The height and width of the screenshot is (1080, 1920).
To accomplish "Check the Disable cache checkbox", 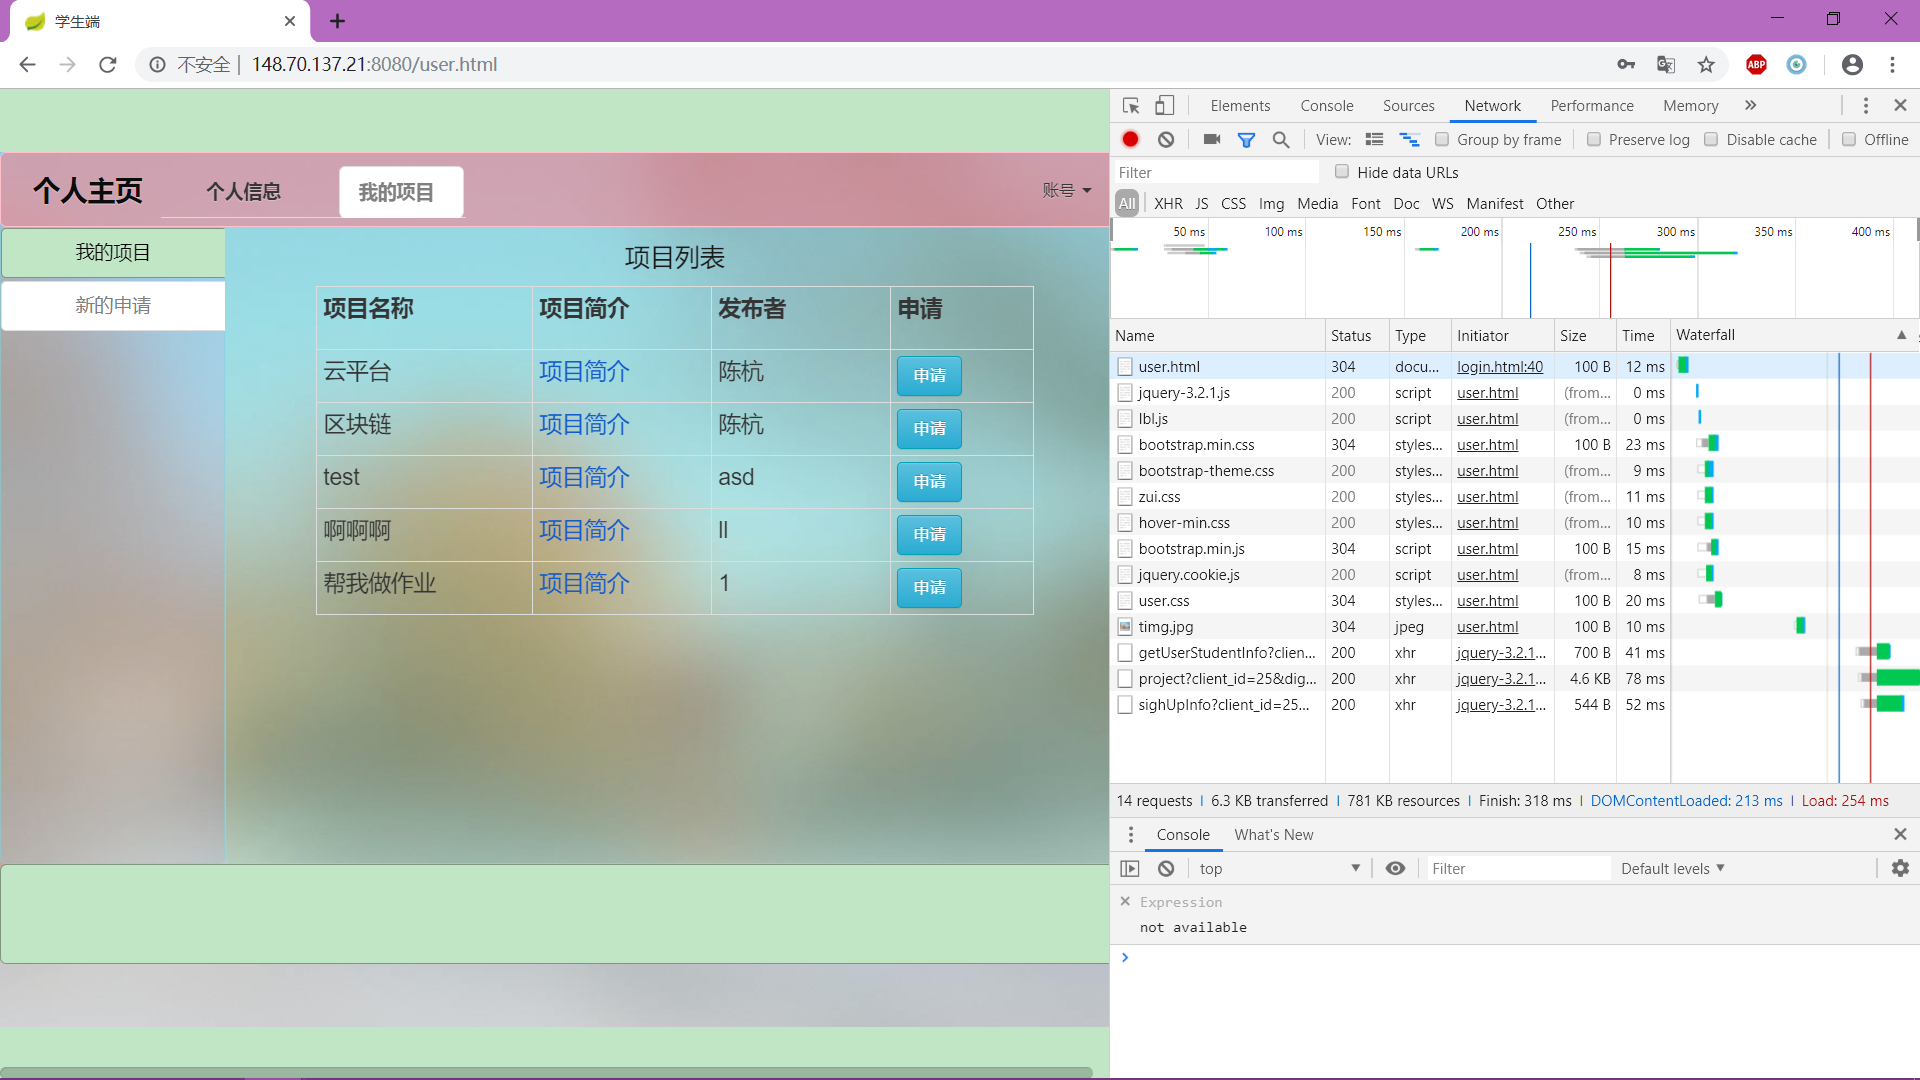I will [1711, 140].
